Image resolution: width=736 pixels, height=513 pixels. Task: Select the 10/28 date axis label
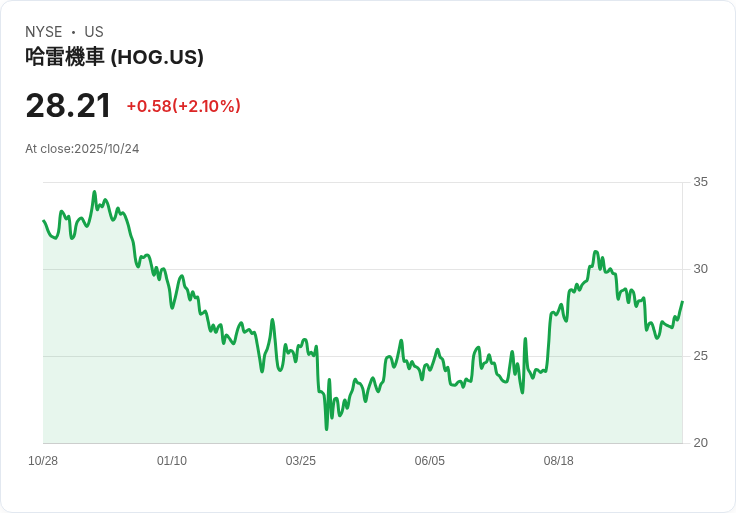pos(43,461)
